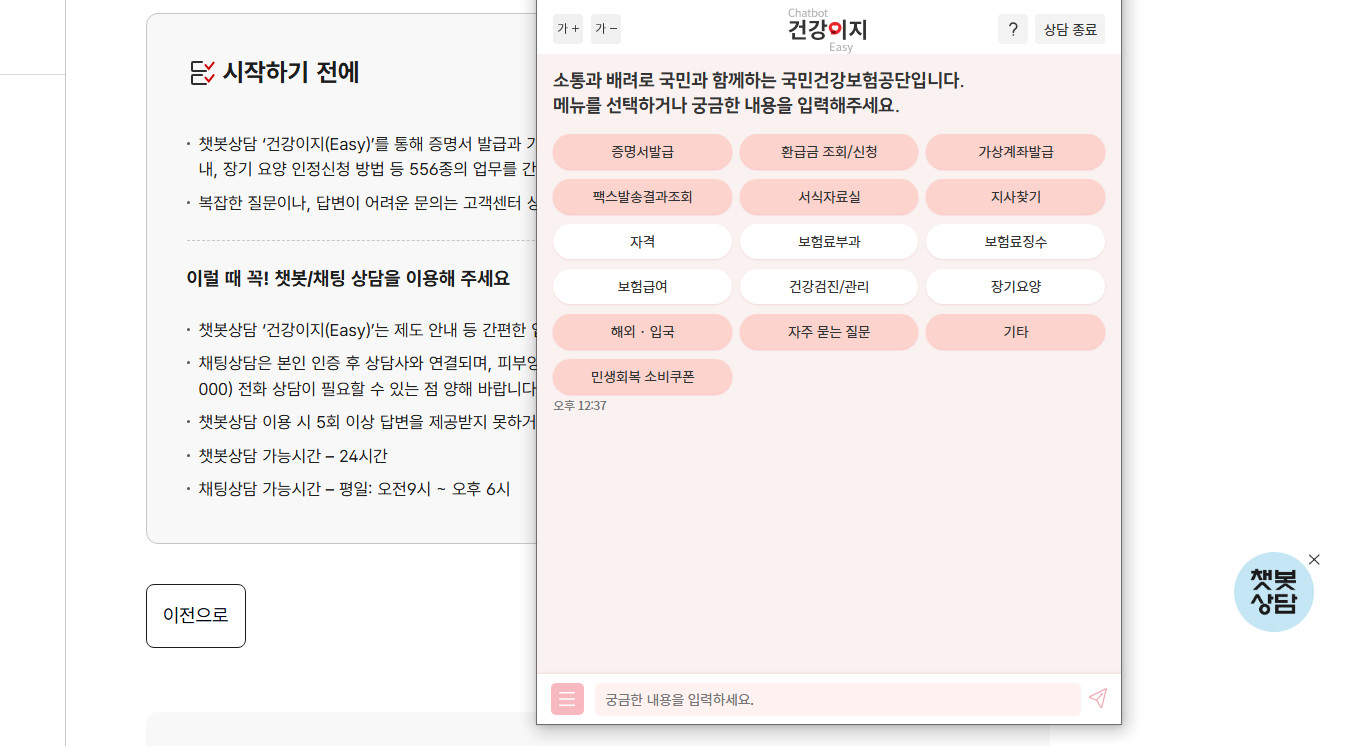Screen dimensions: 1350x746
Task: Go back using the 이전으로 button
Action: pyautogui.click(x=195, y=615)
